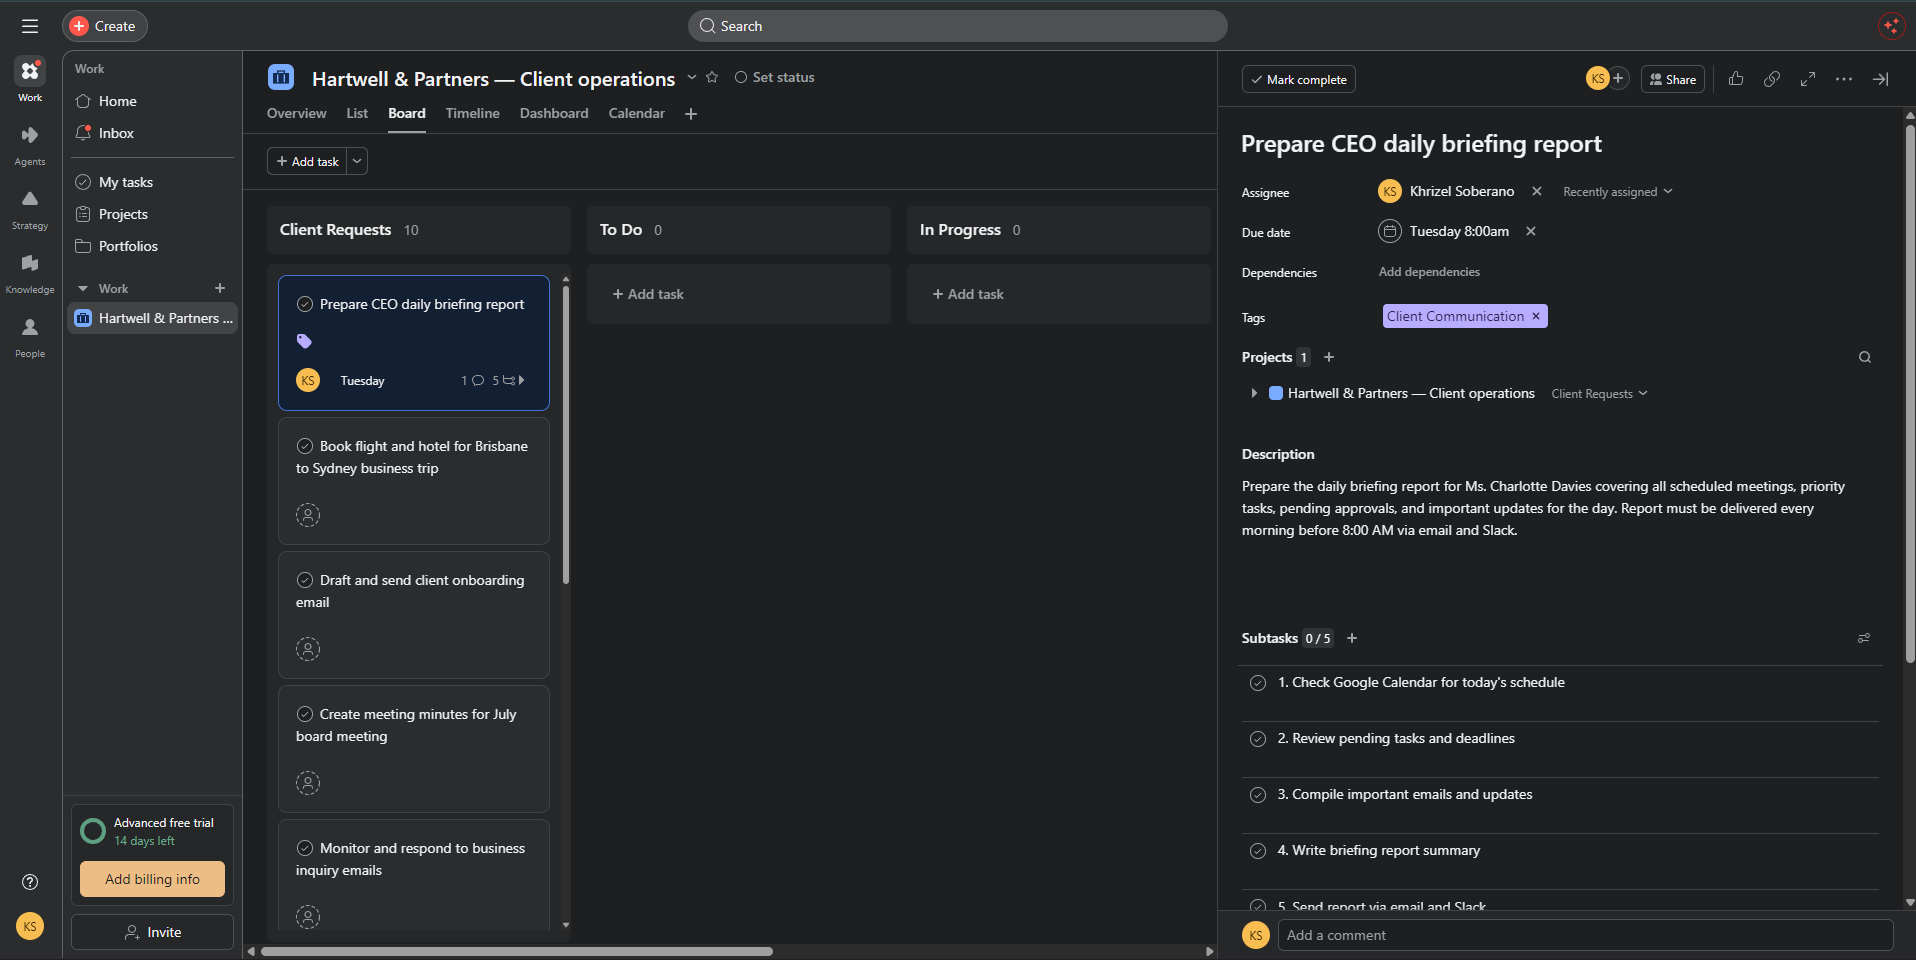Switch to the Timeline tab
Viewport: 1916px width, 960px height.
tap(472, 113)
